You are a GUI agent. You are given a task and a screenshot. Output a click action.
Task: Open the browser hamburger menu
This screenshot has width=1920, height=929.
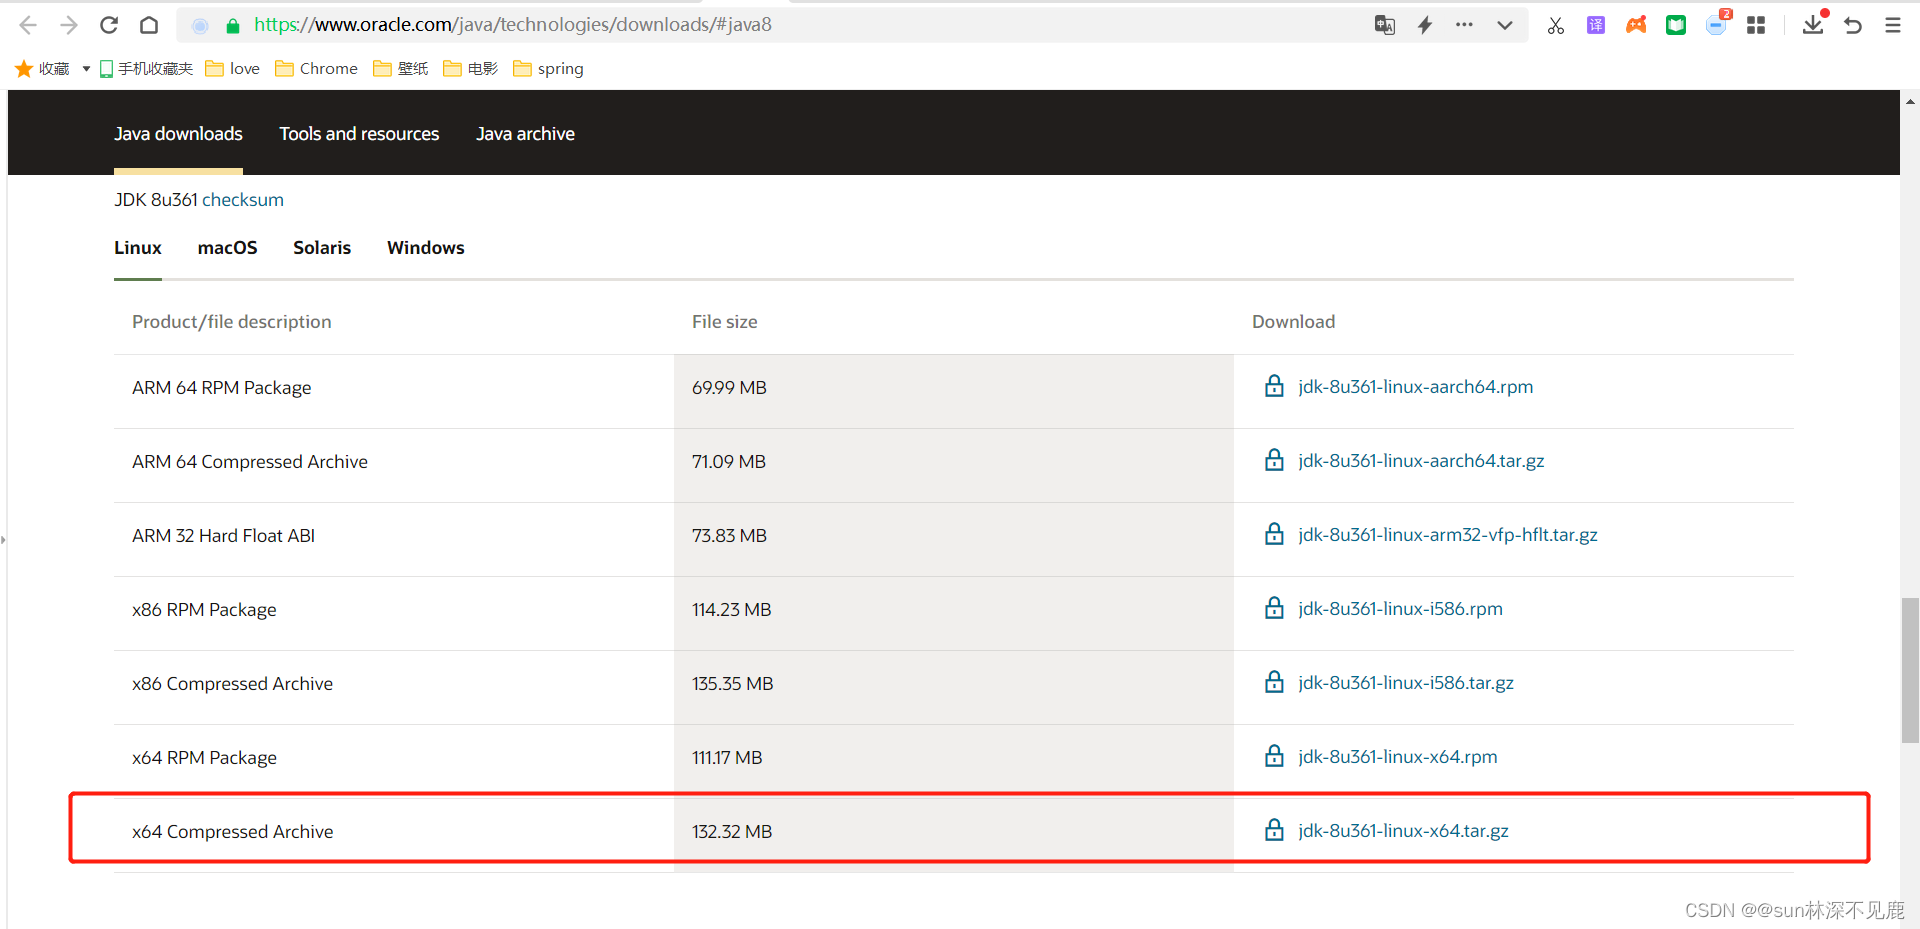(x=1893, y=25)
